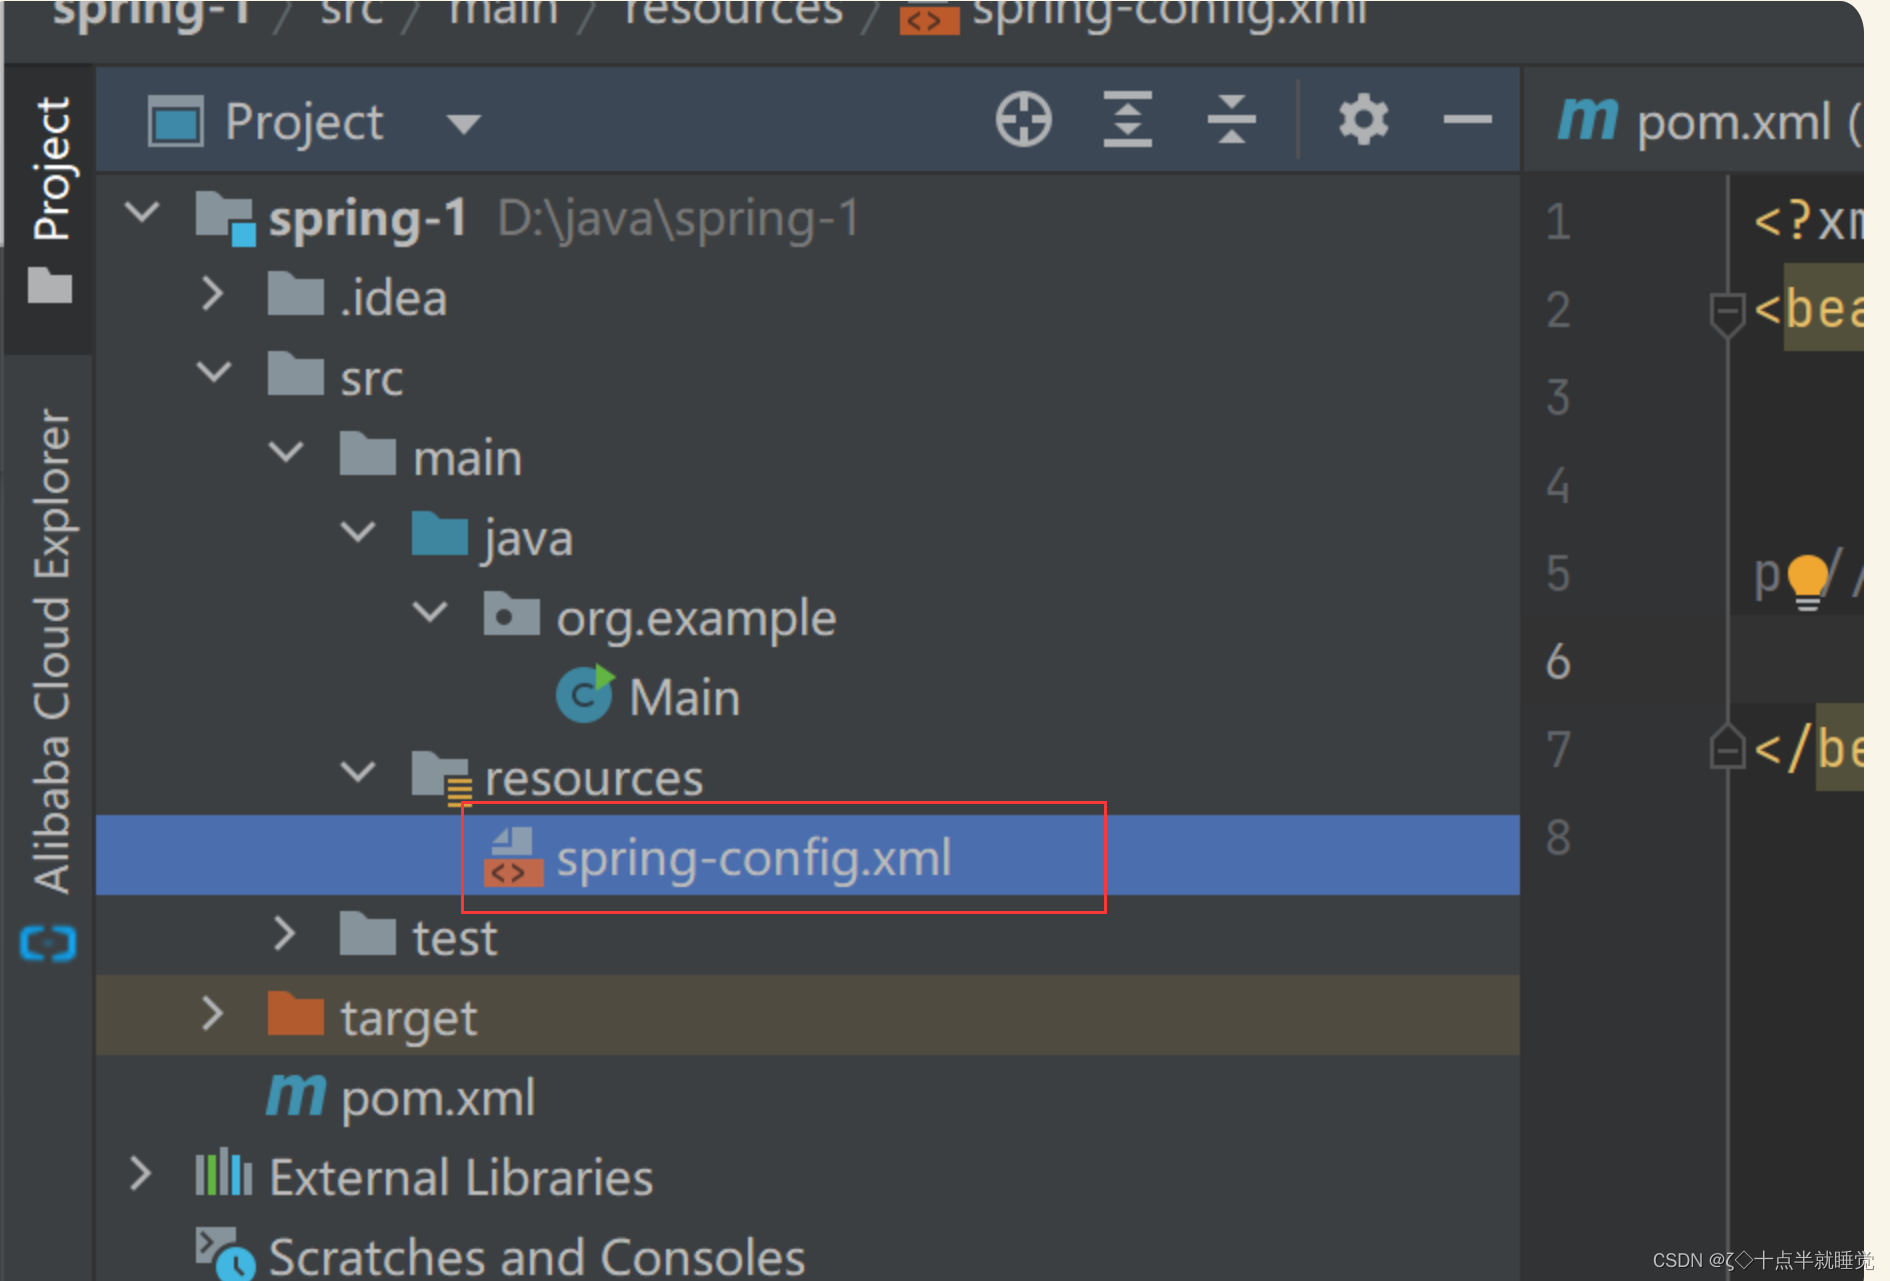Image resolution: width=1890 pixels, height=1281 pixels.
Task: Click the main breadcrumb segment
Action: (504, 14)
